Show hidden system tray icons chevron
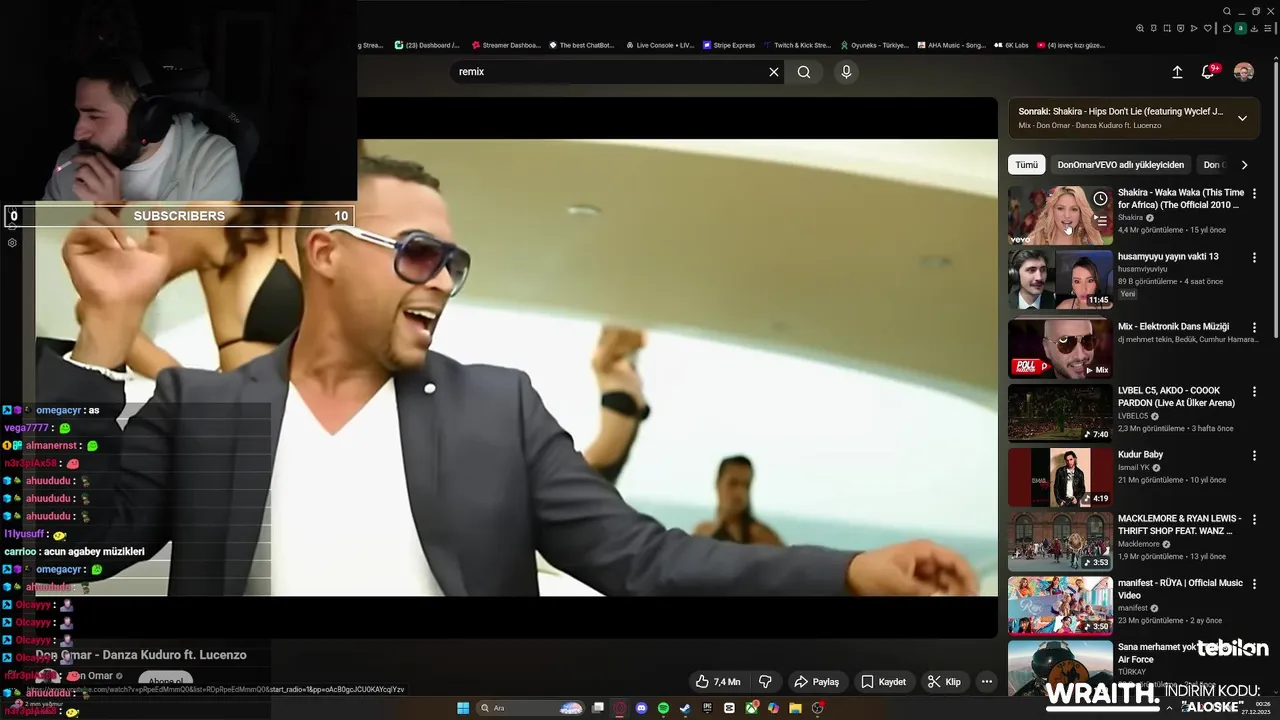Image resolution: width=1280 pixels, height=720 pixels. 1169,708
